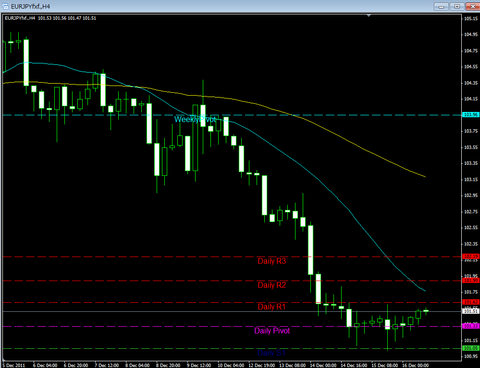Viewport: 480px width, 368px height.
Task: Maximize the EURJPY H4 chart window
Action: tap(457, 6)
